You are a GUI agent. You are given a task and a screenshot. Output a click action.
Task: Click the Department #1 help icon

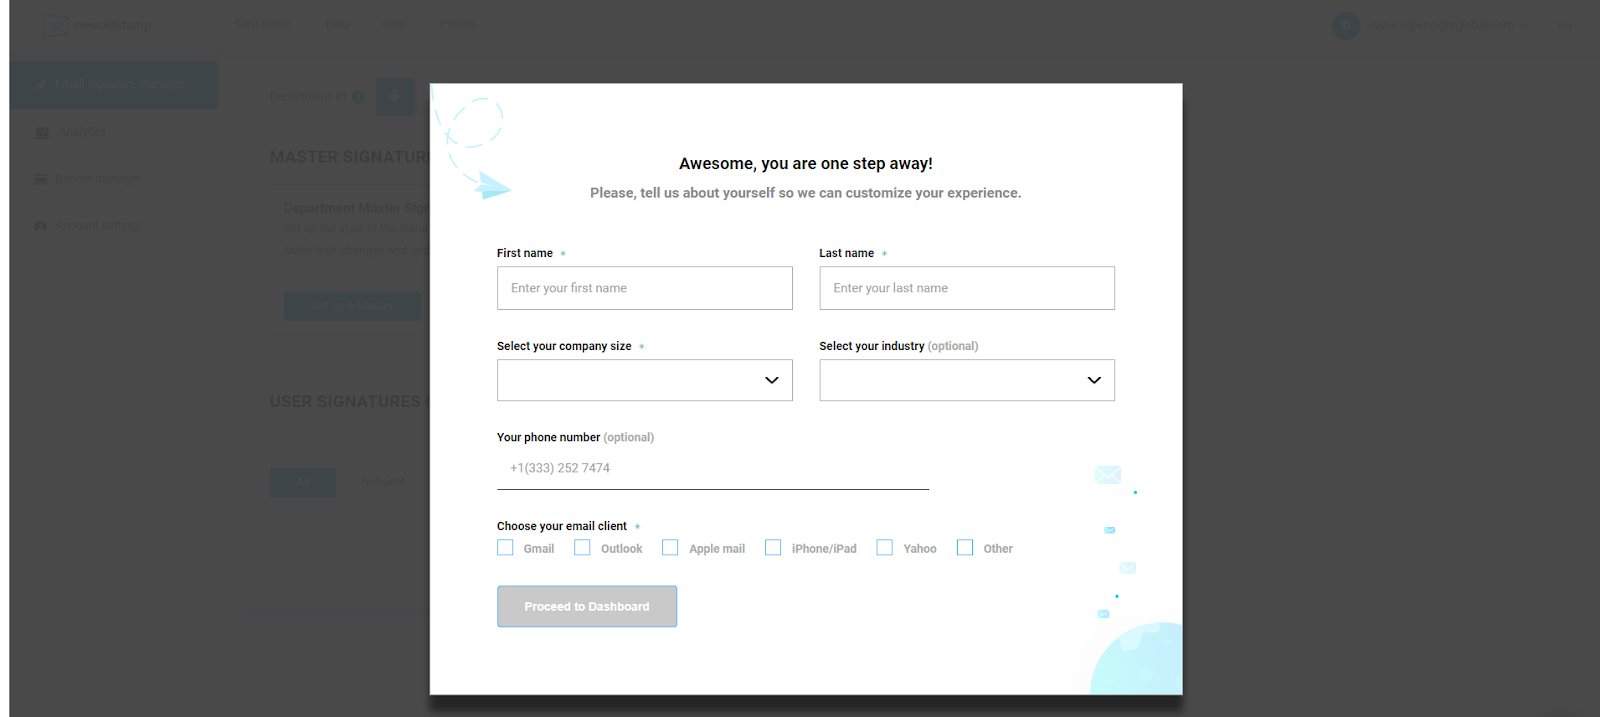(x=358, y=97)
